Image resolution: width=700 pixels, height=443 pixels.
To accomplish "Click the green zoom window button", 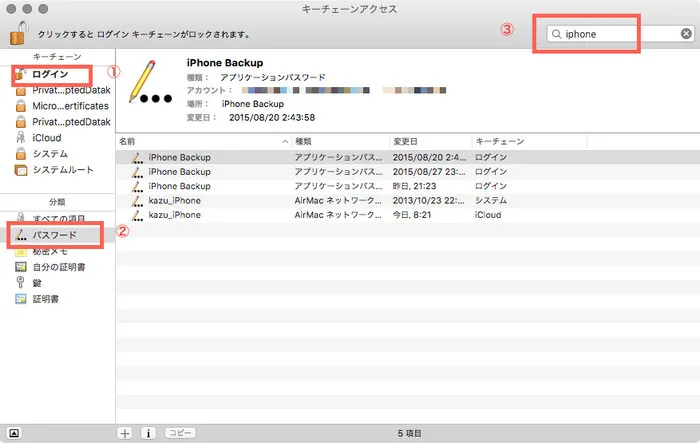I will [43, 9].
